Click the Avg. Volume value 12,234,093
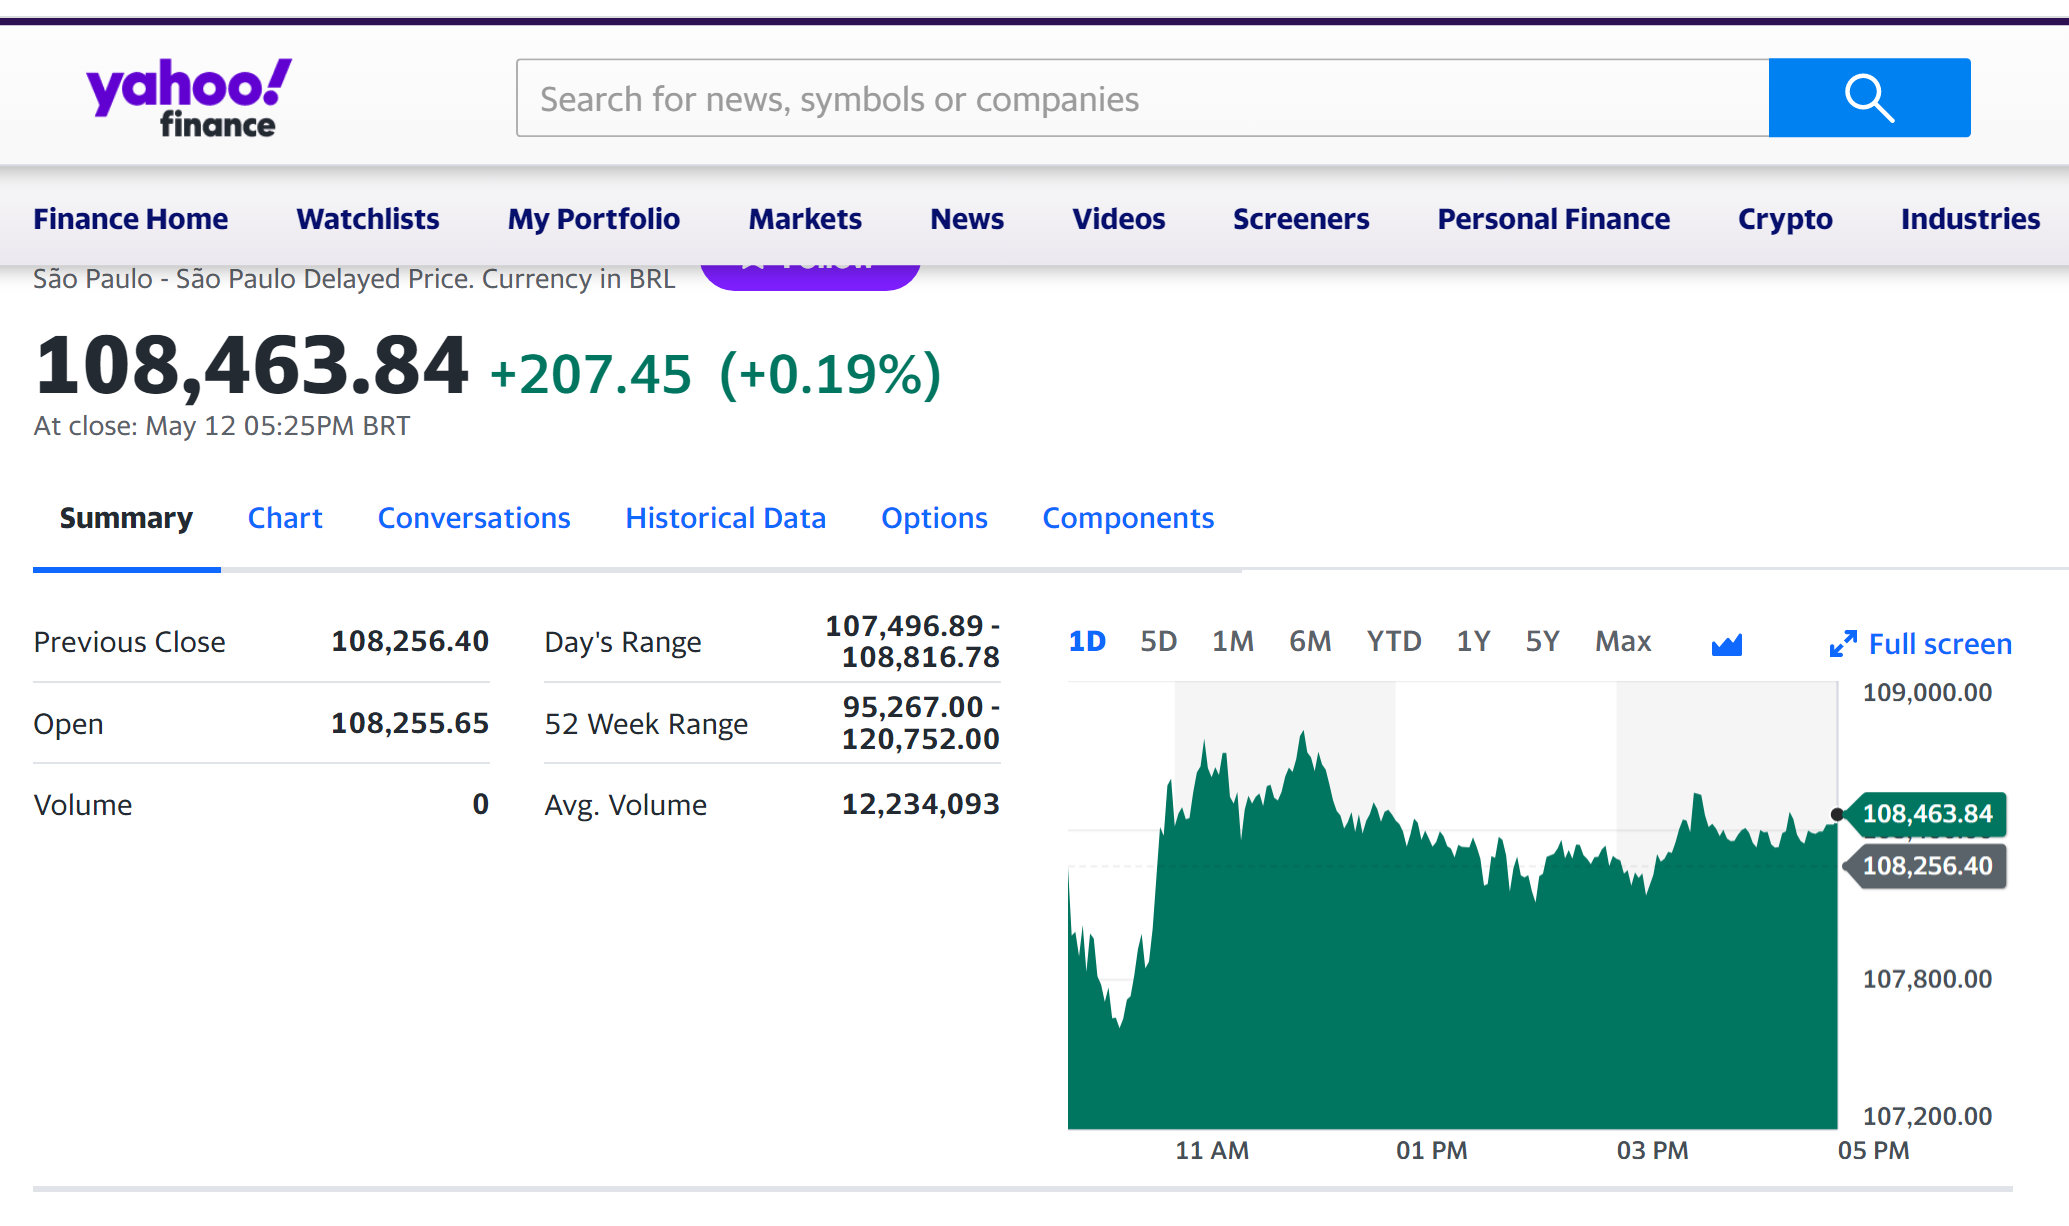2069x1226 pixels. coord(920,804)
